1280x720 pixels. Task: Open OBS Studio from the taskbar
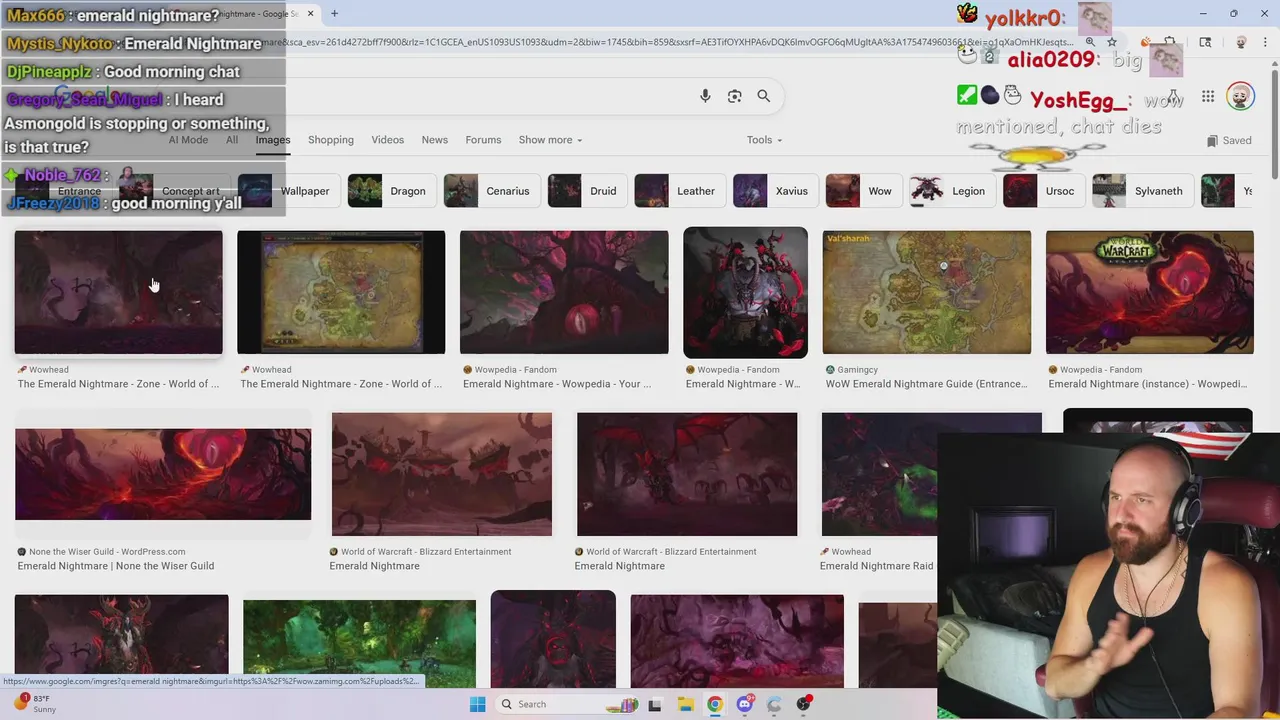[x=804, y=704]
